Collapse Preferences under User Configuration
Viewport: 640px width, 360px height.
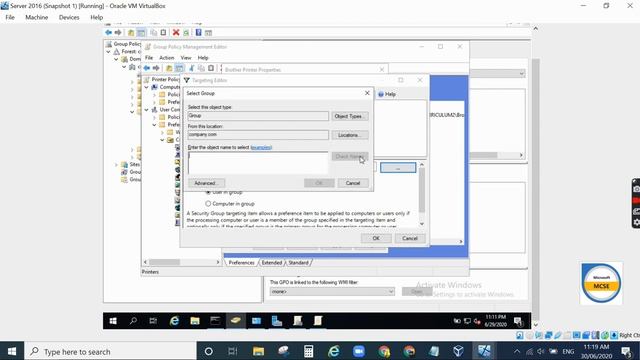(154, 124)
